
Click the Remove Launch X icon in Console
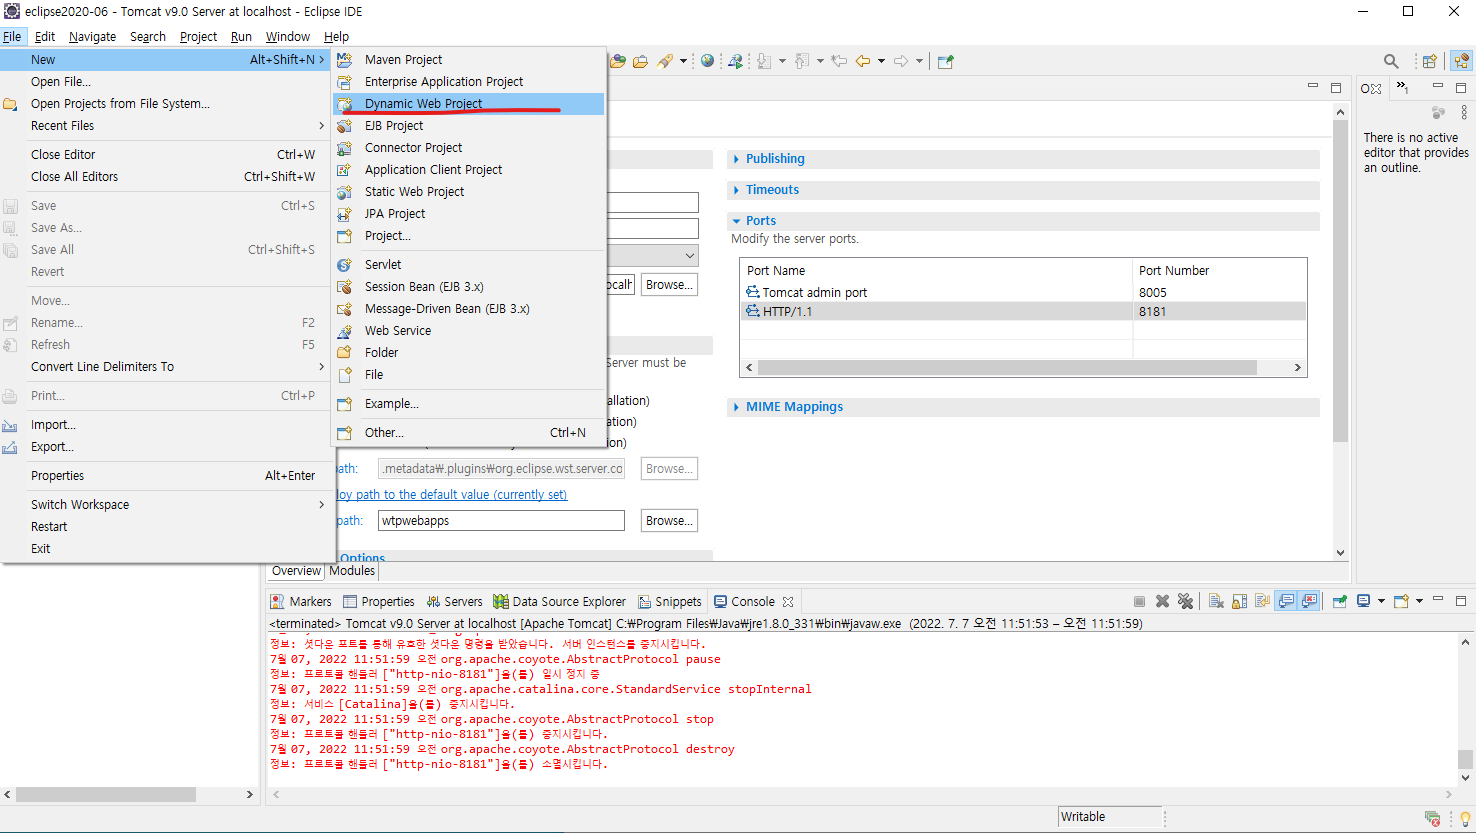1162,601
